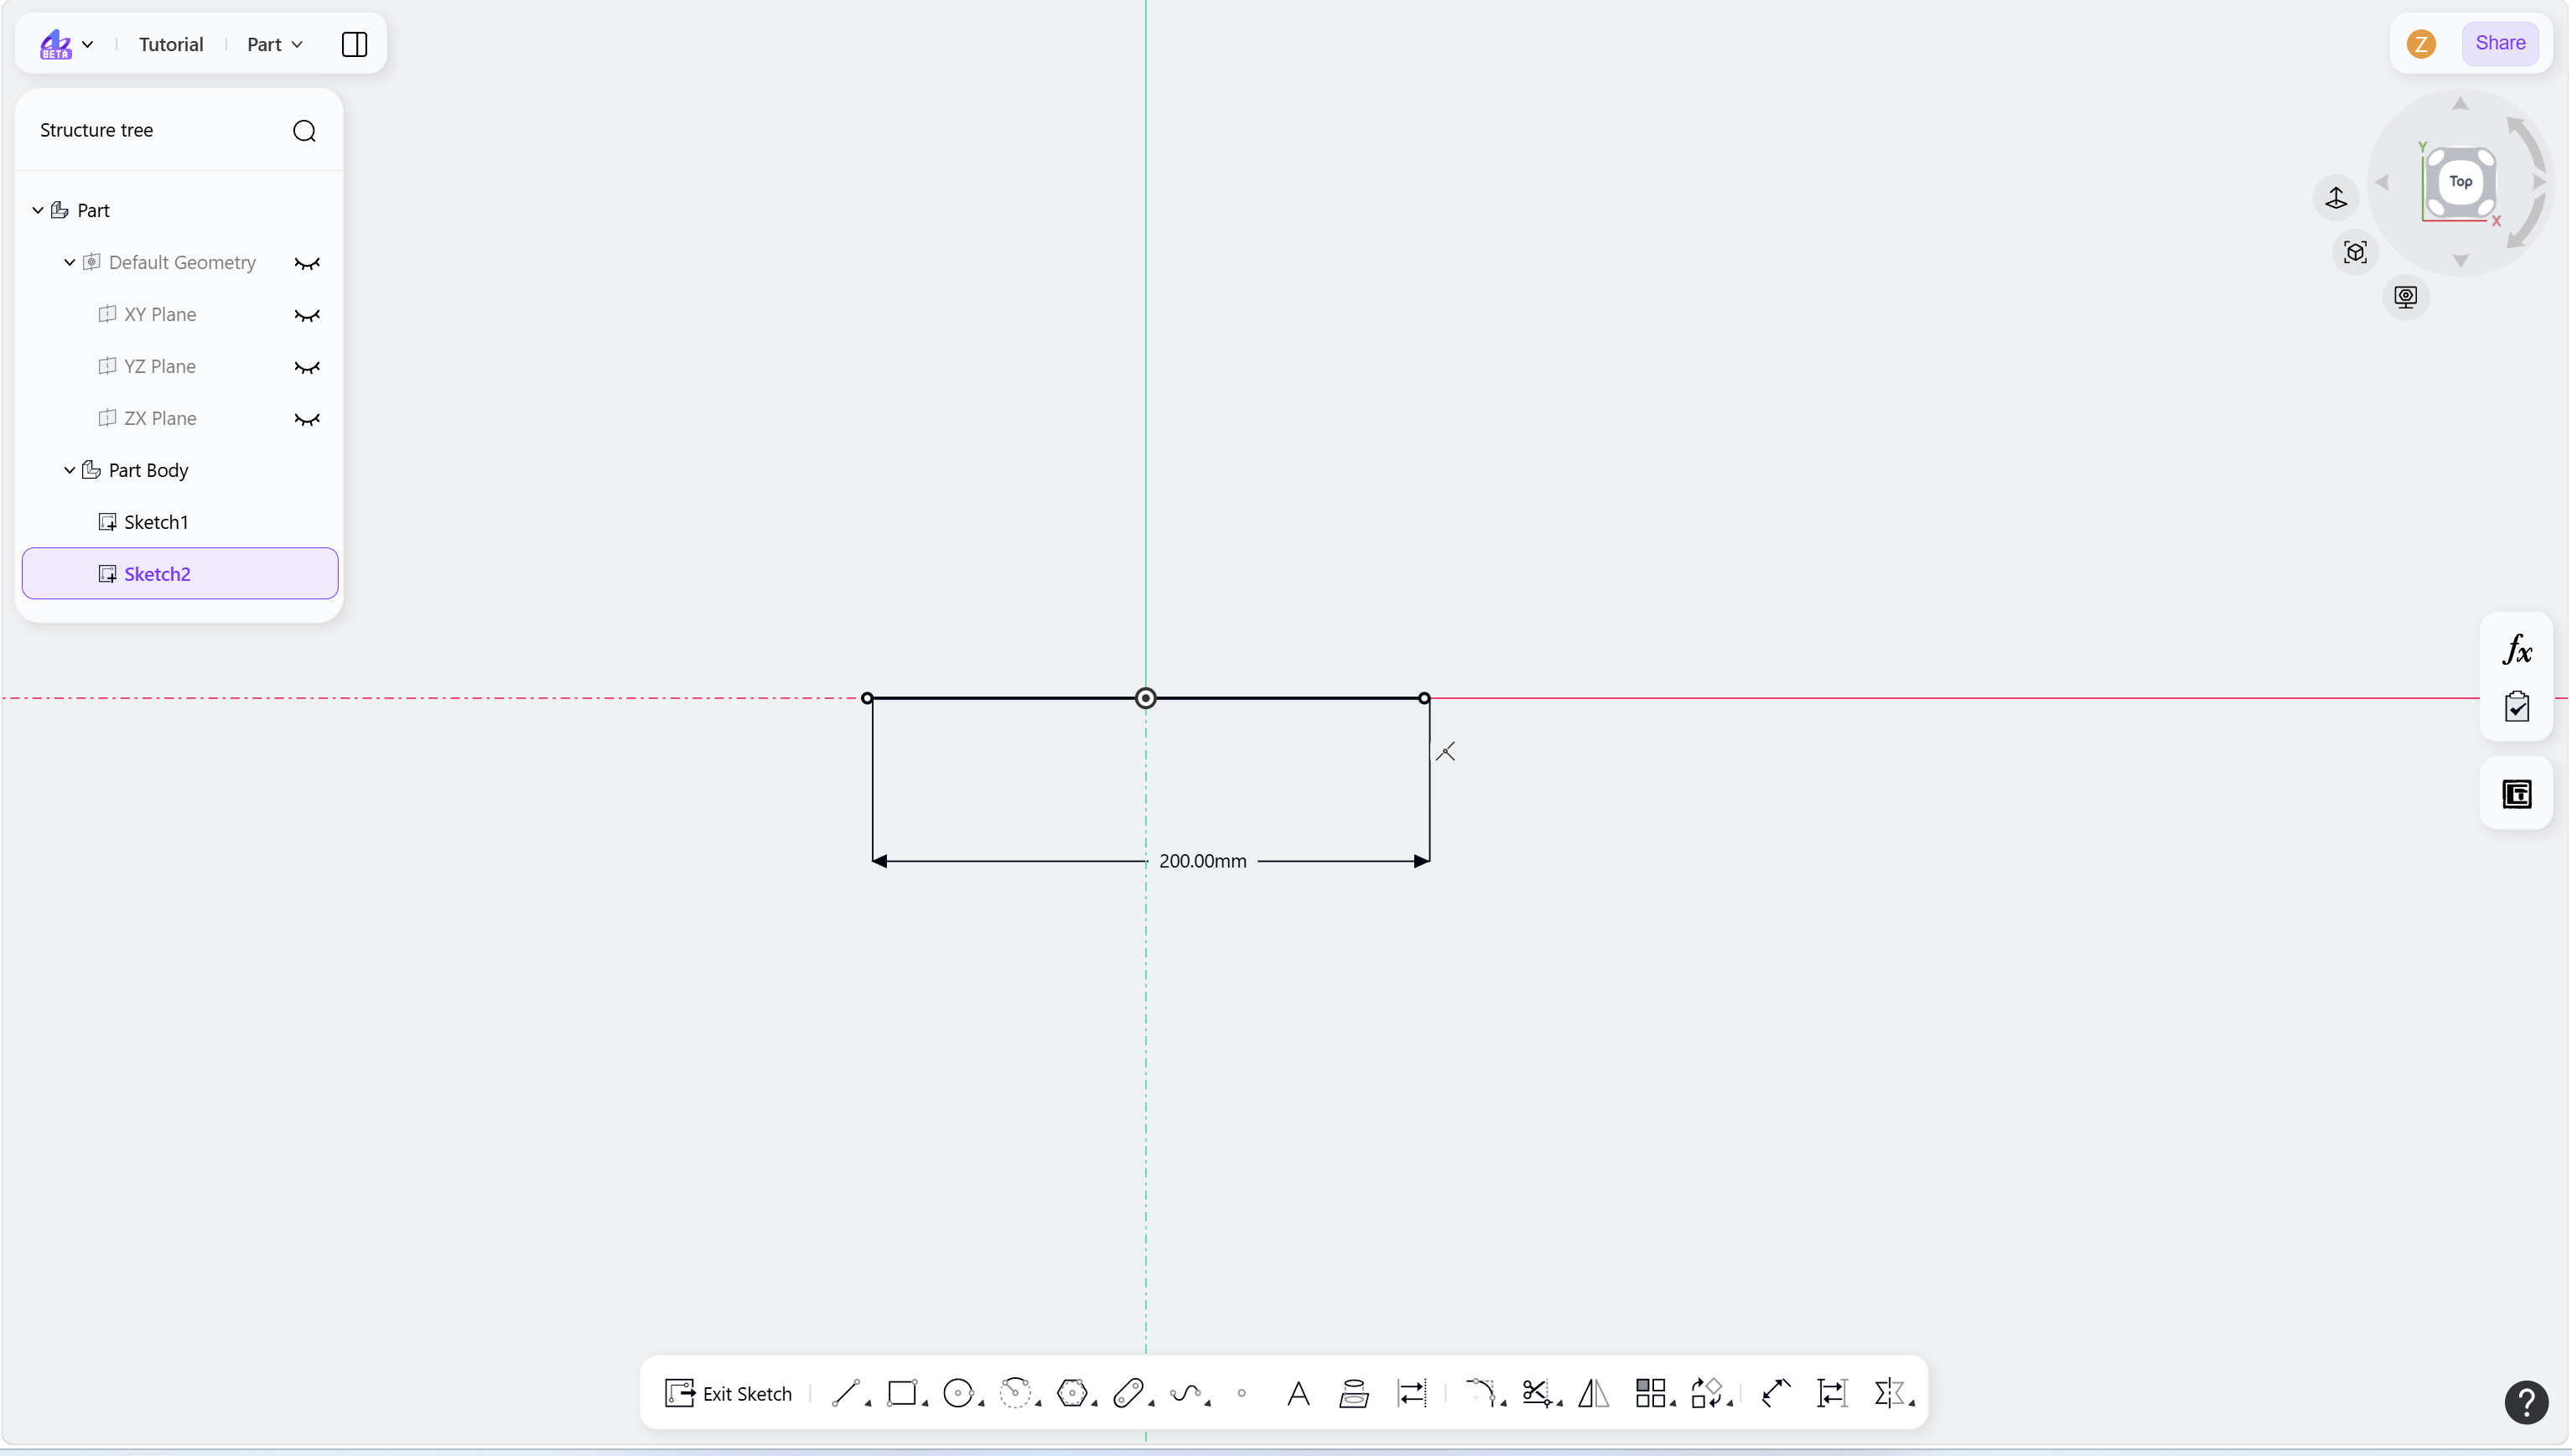Viewport: 2572px width, 1456px height.
Task: Open the properties table panel
Action: tap(2517, 794)
